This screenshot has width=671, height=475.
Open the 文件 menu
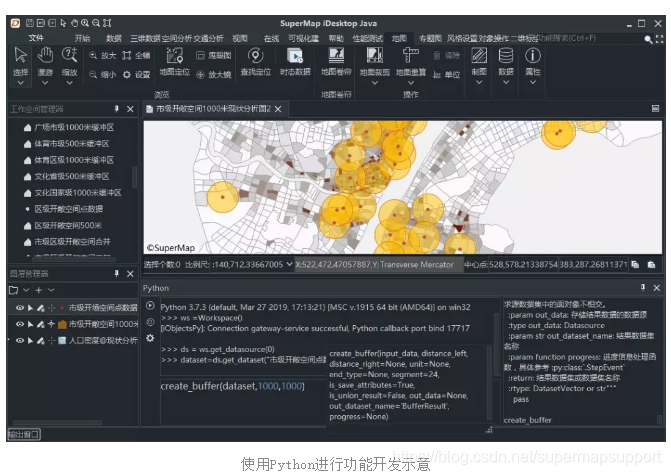pos(36,39)
